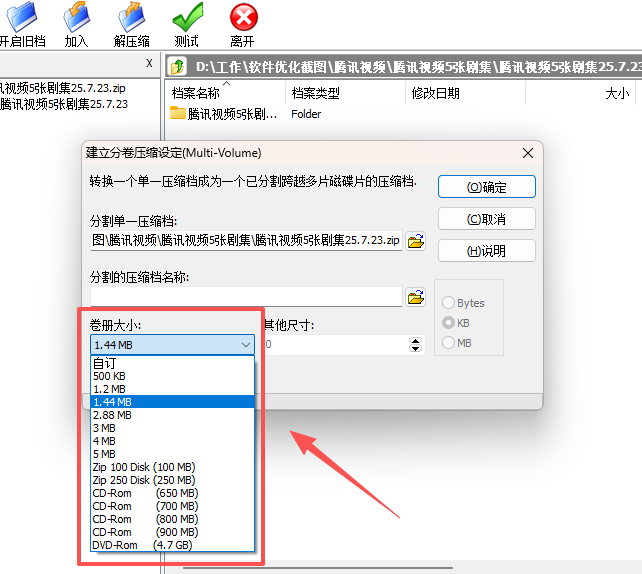
Task: Click the 分割的压缩档名称 text field
Action: point(246,297)
